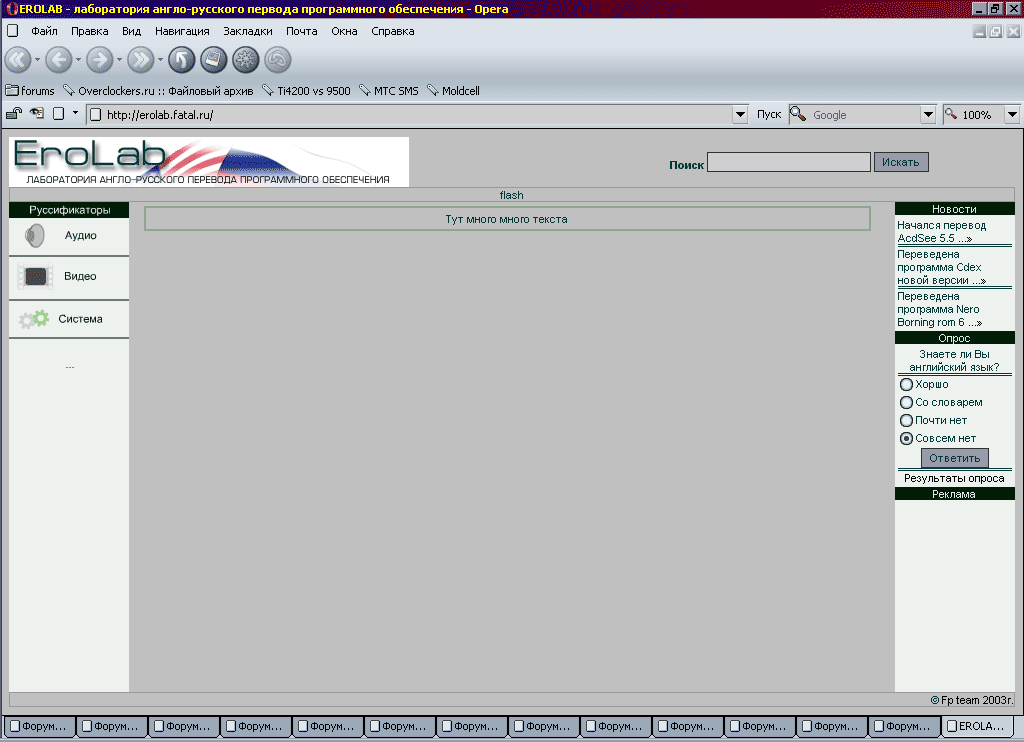Click the dark curved-arrow toolbar button
Viewport: 1024px width, 742px height.
coord(182,60)
